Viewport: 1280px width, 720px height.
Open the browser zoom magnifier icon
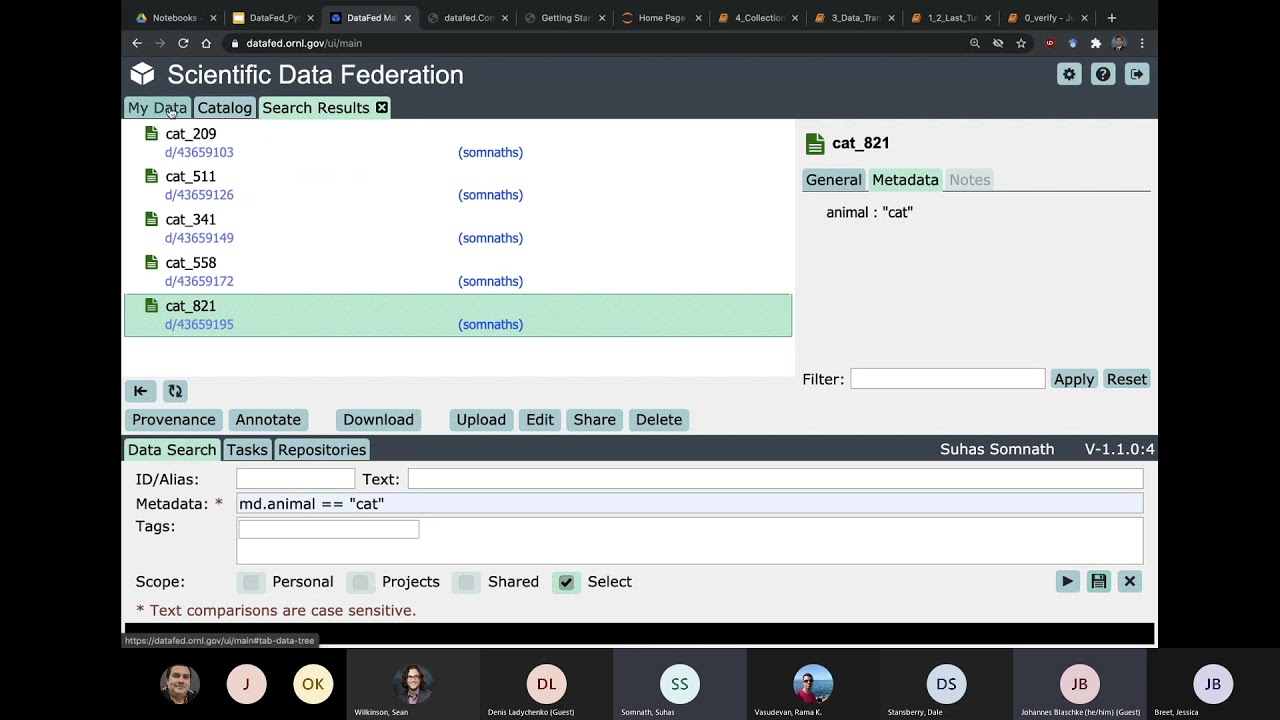coord(975,43)
